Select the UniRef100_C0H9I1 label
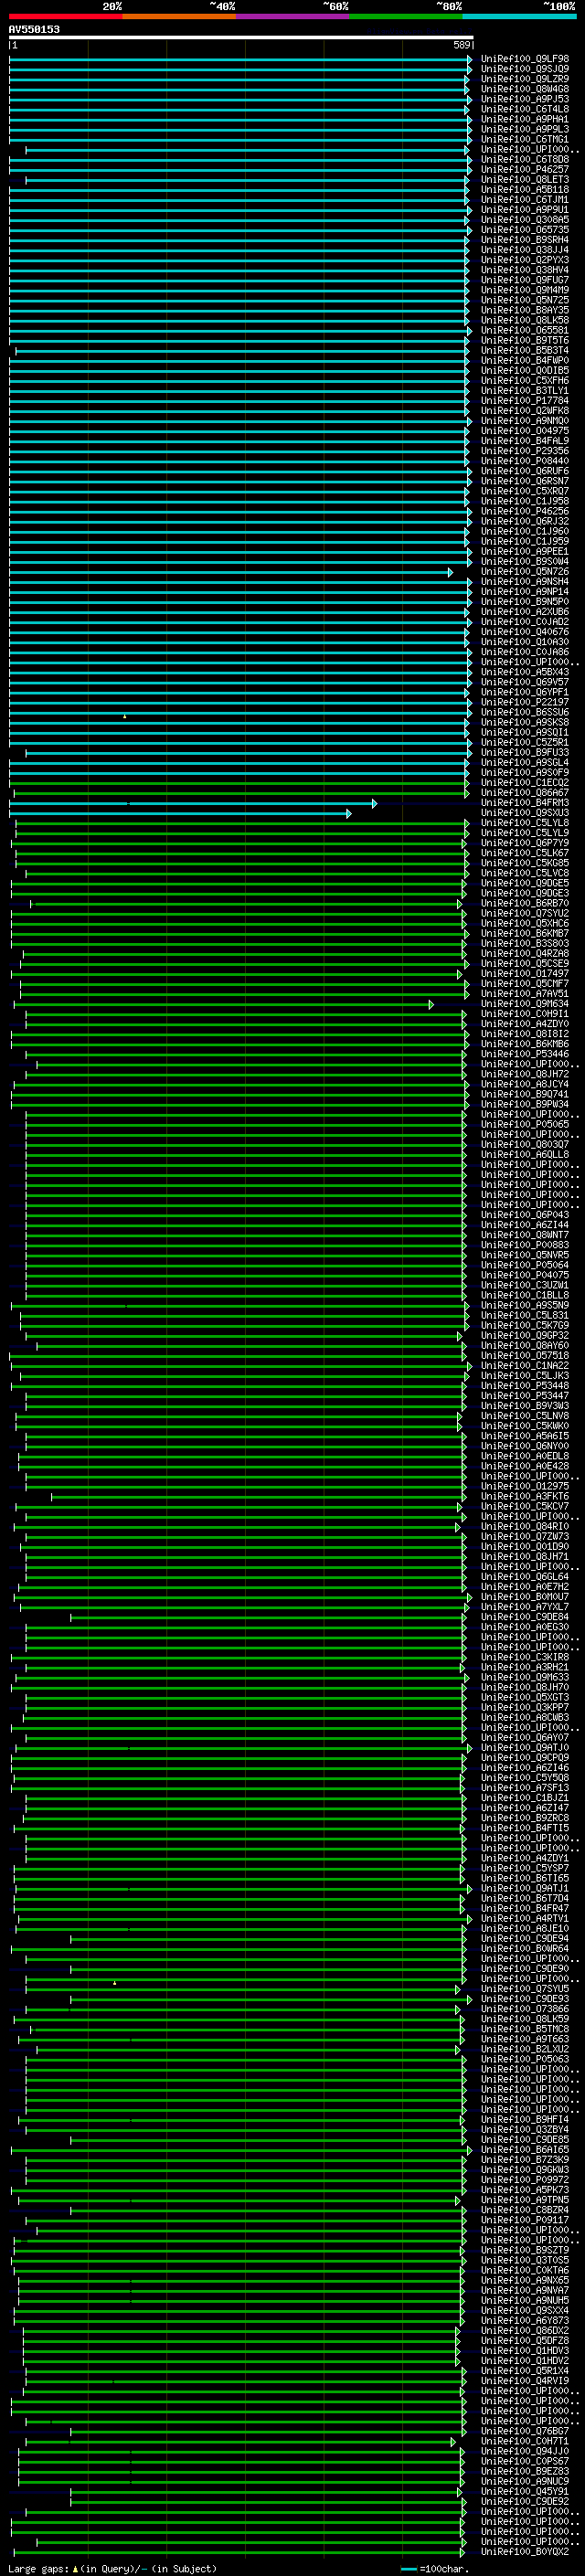 click(x=524, y=1014)
